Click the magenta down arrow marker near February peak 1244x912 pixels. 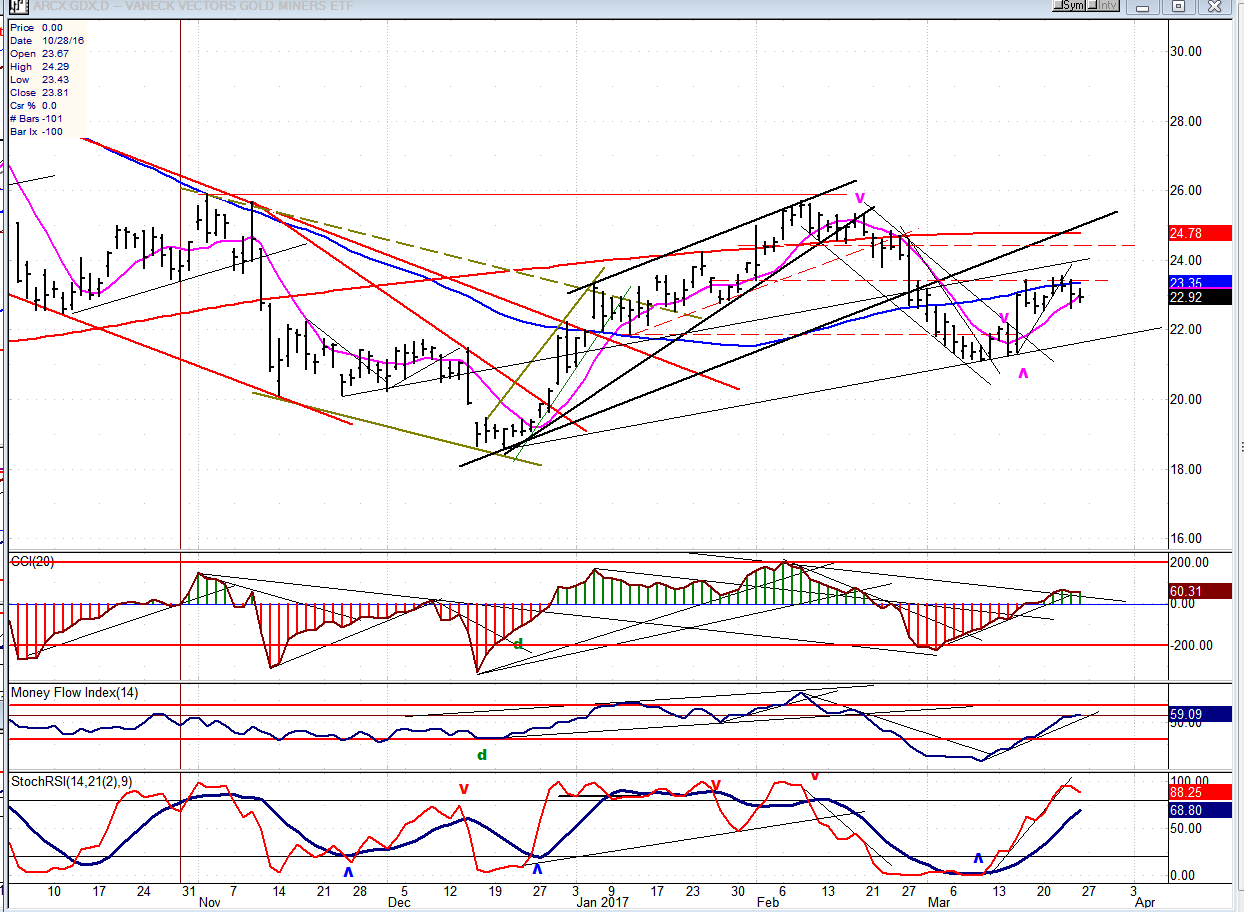click(x=859, y=198)
